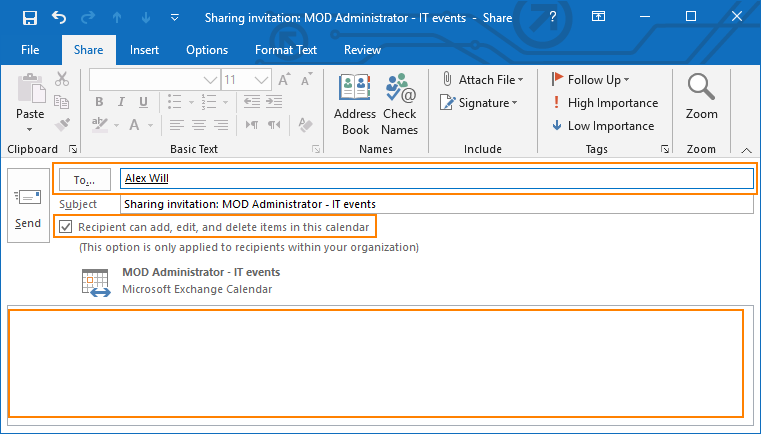Open Ribbon Display Options

click(x=598, y=17)
